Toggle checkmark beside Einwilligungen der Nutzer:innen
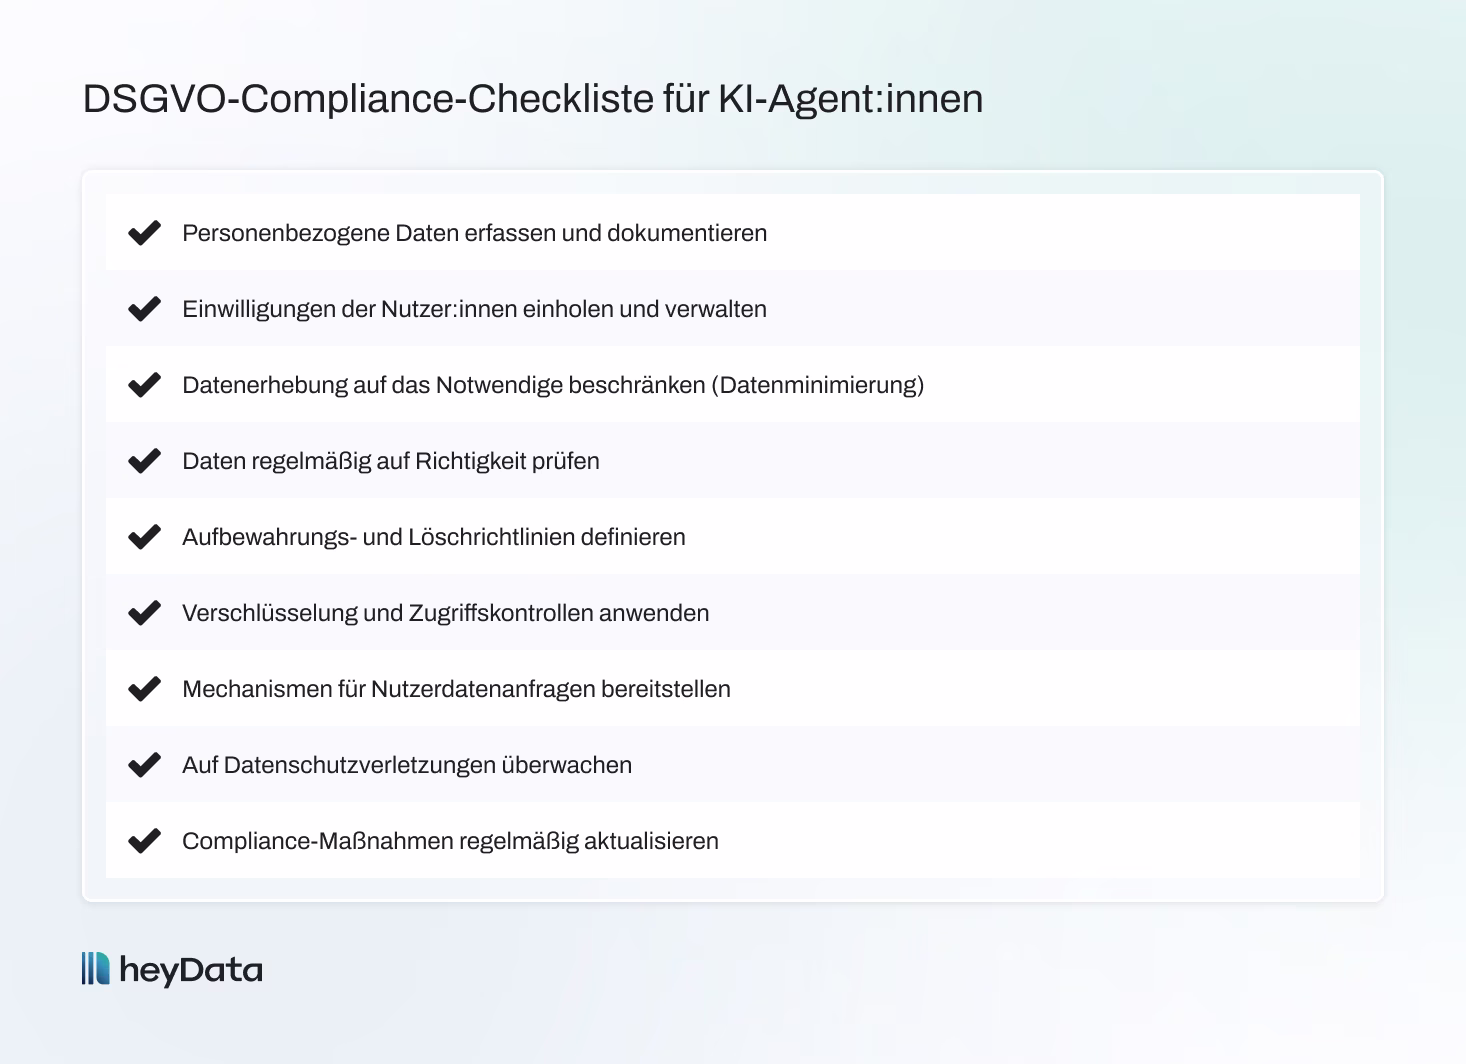1466x1064 pixels. [145, 309]
